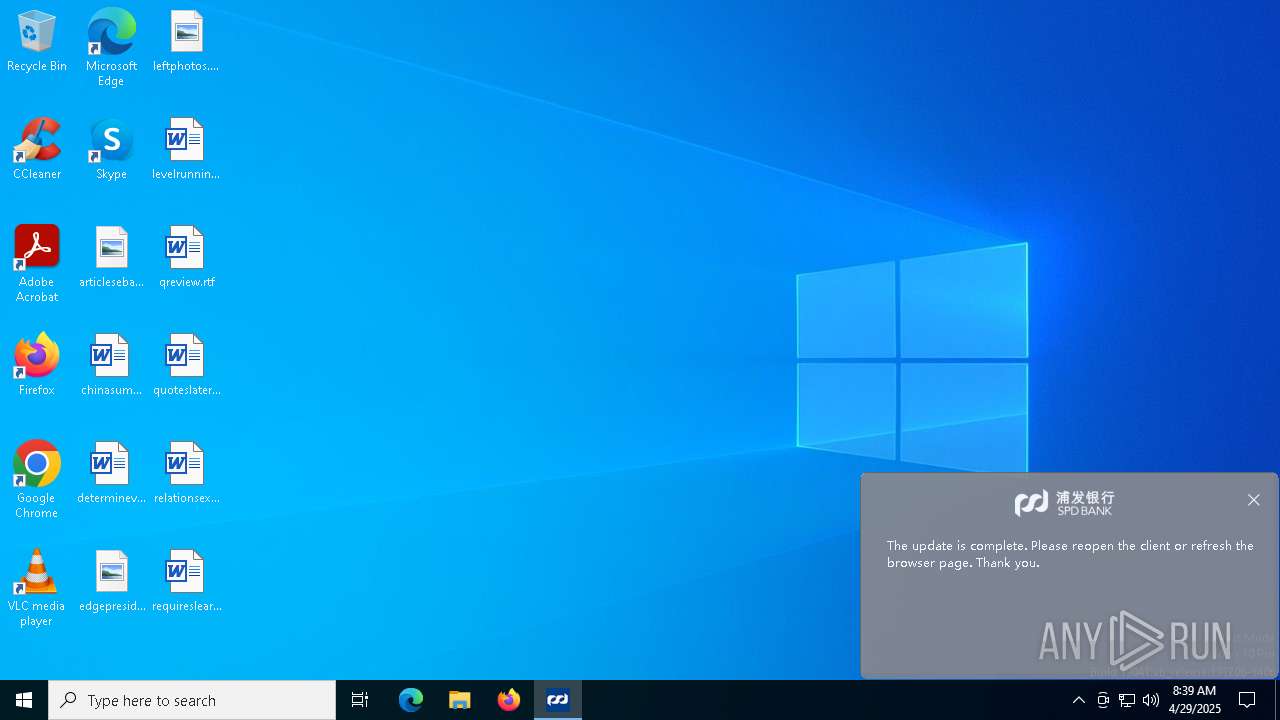Open Adobe Acrobat desktop shortcut
1280x720 pixels.
[x=37, y=264]
